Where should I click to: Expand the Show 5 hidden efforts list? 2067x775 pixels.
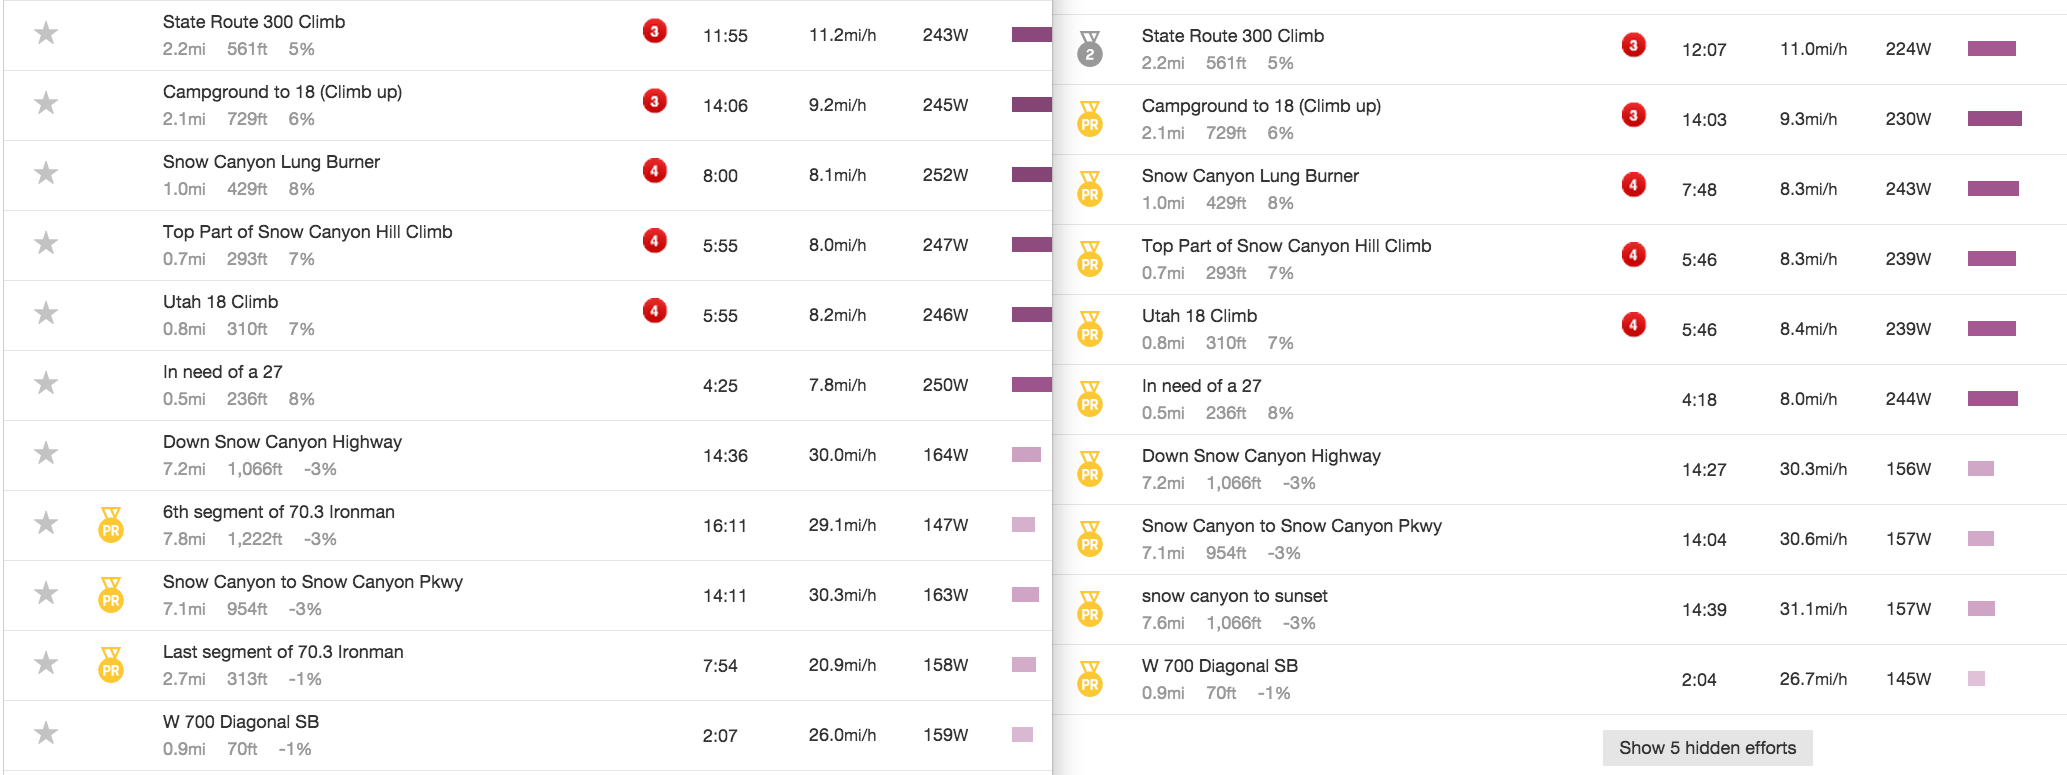pos(1707,748)
